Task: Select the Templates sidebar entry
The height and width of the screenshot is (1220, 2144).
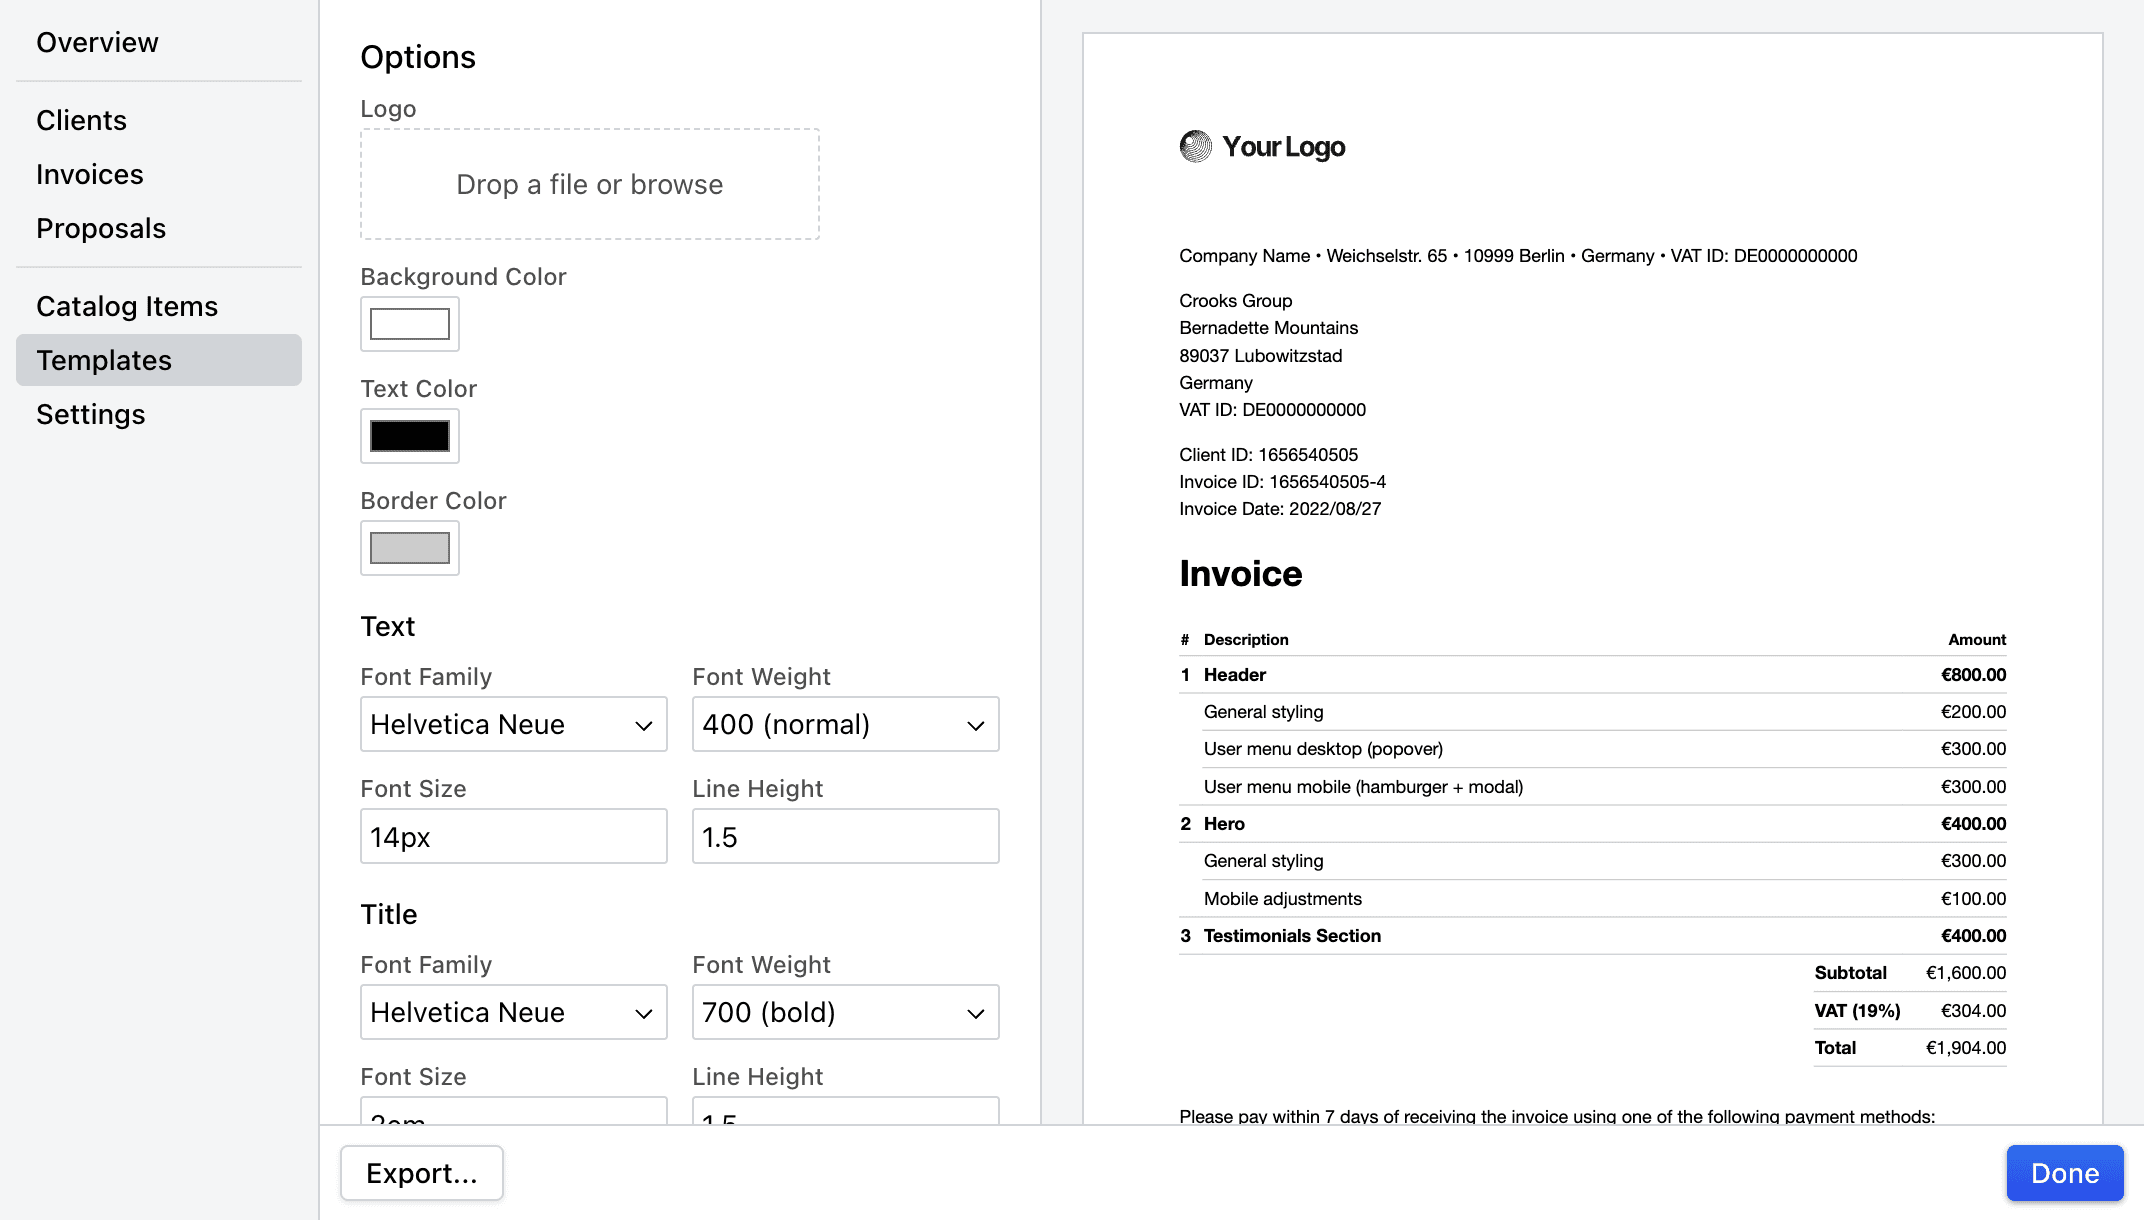Action: tap(103, 360)
